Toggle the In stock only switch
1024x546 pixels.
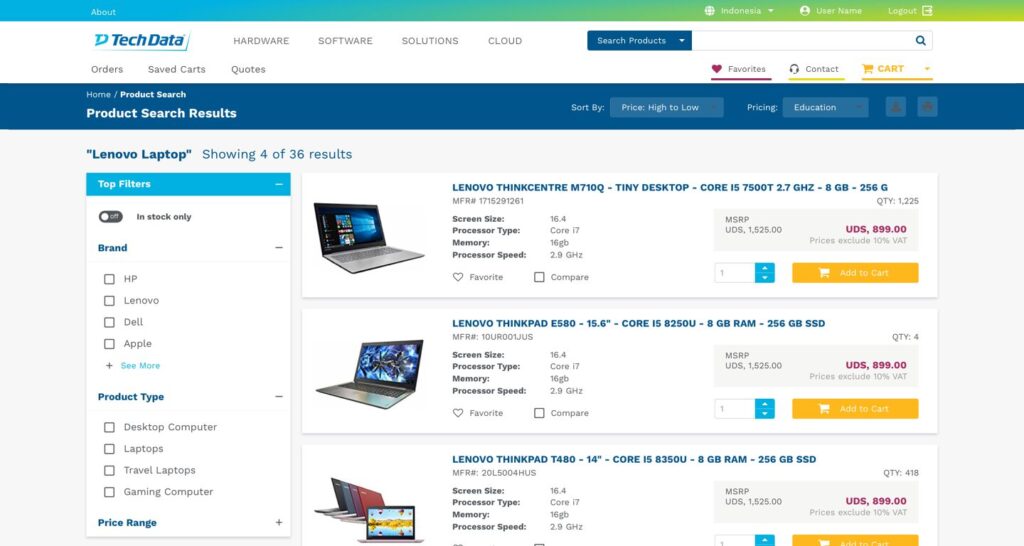click(x=110, y=216)
